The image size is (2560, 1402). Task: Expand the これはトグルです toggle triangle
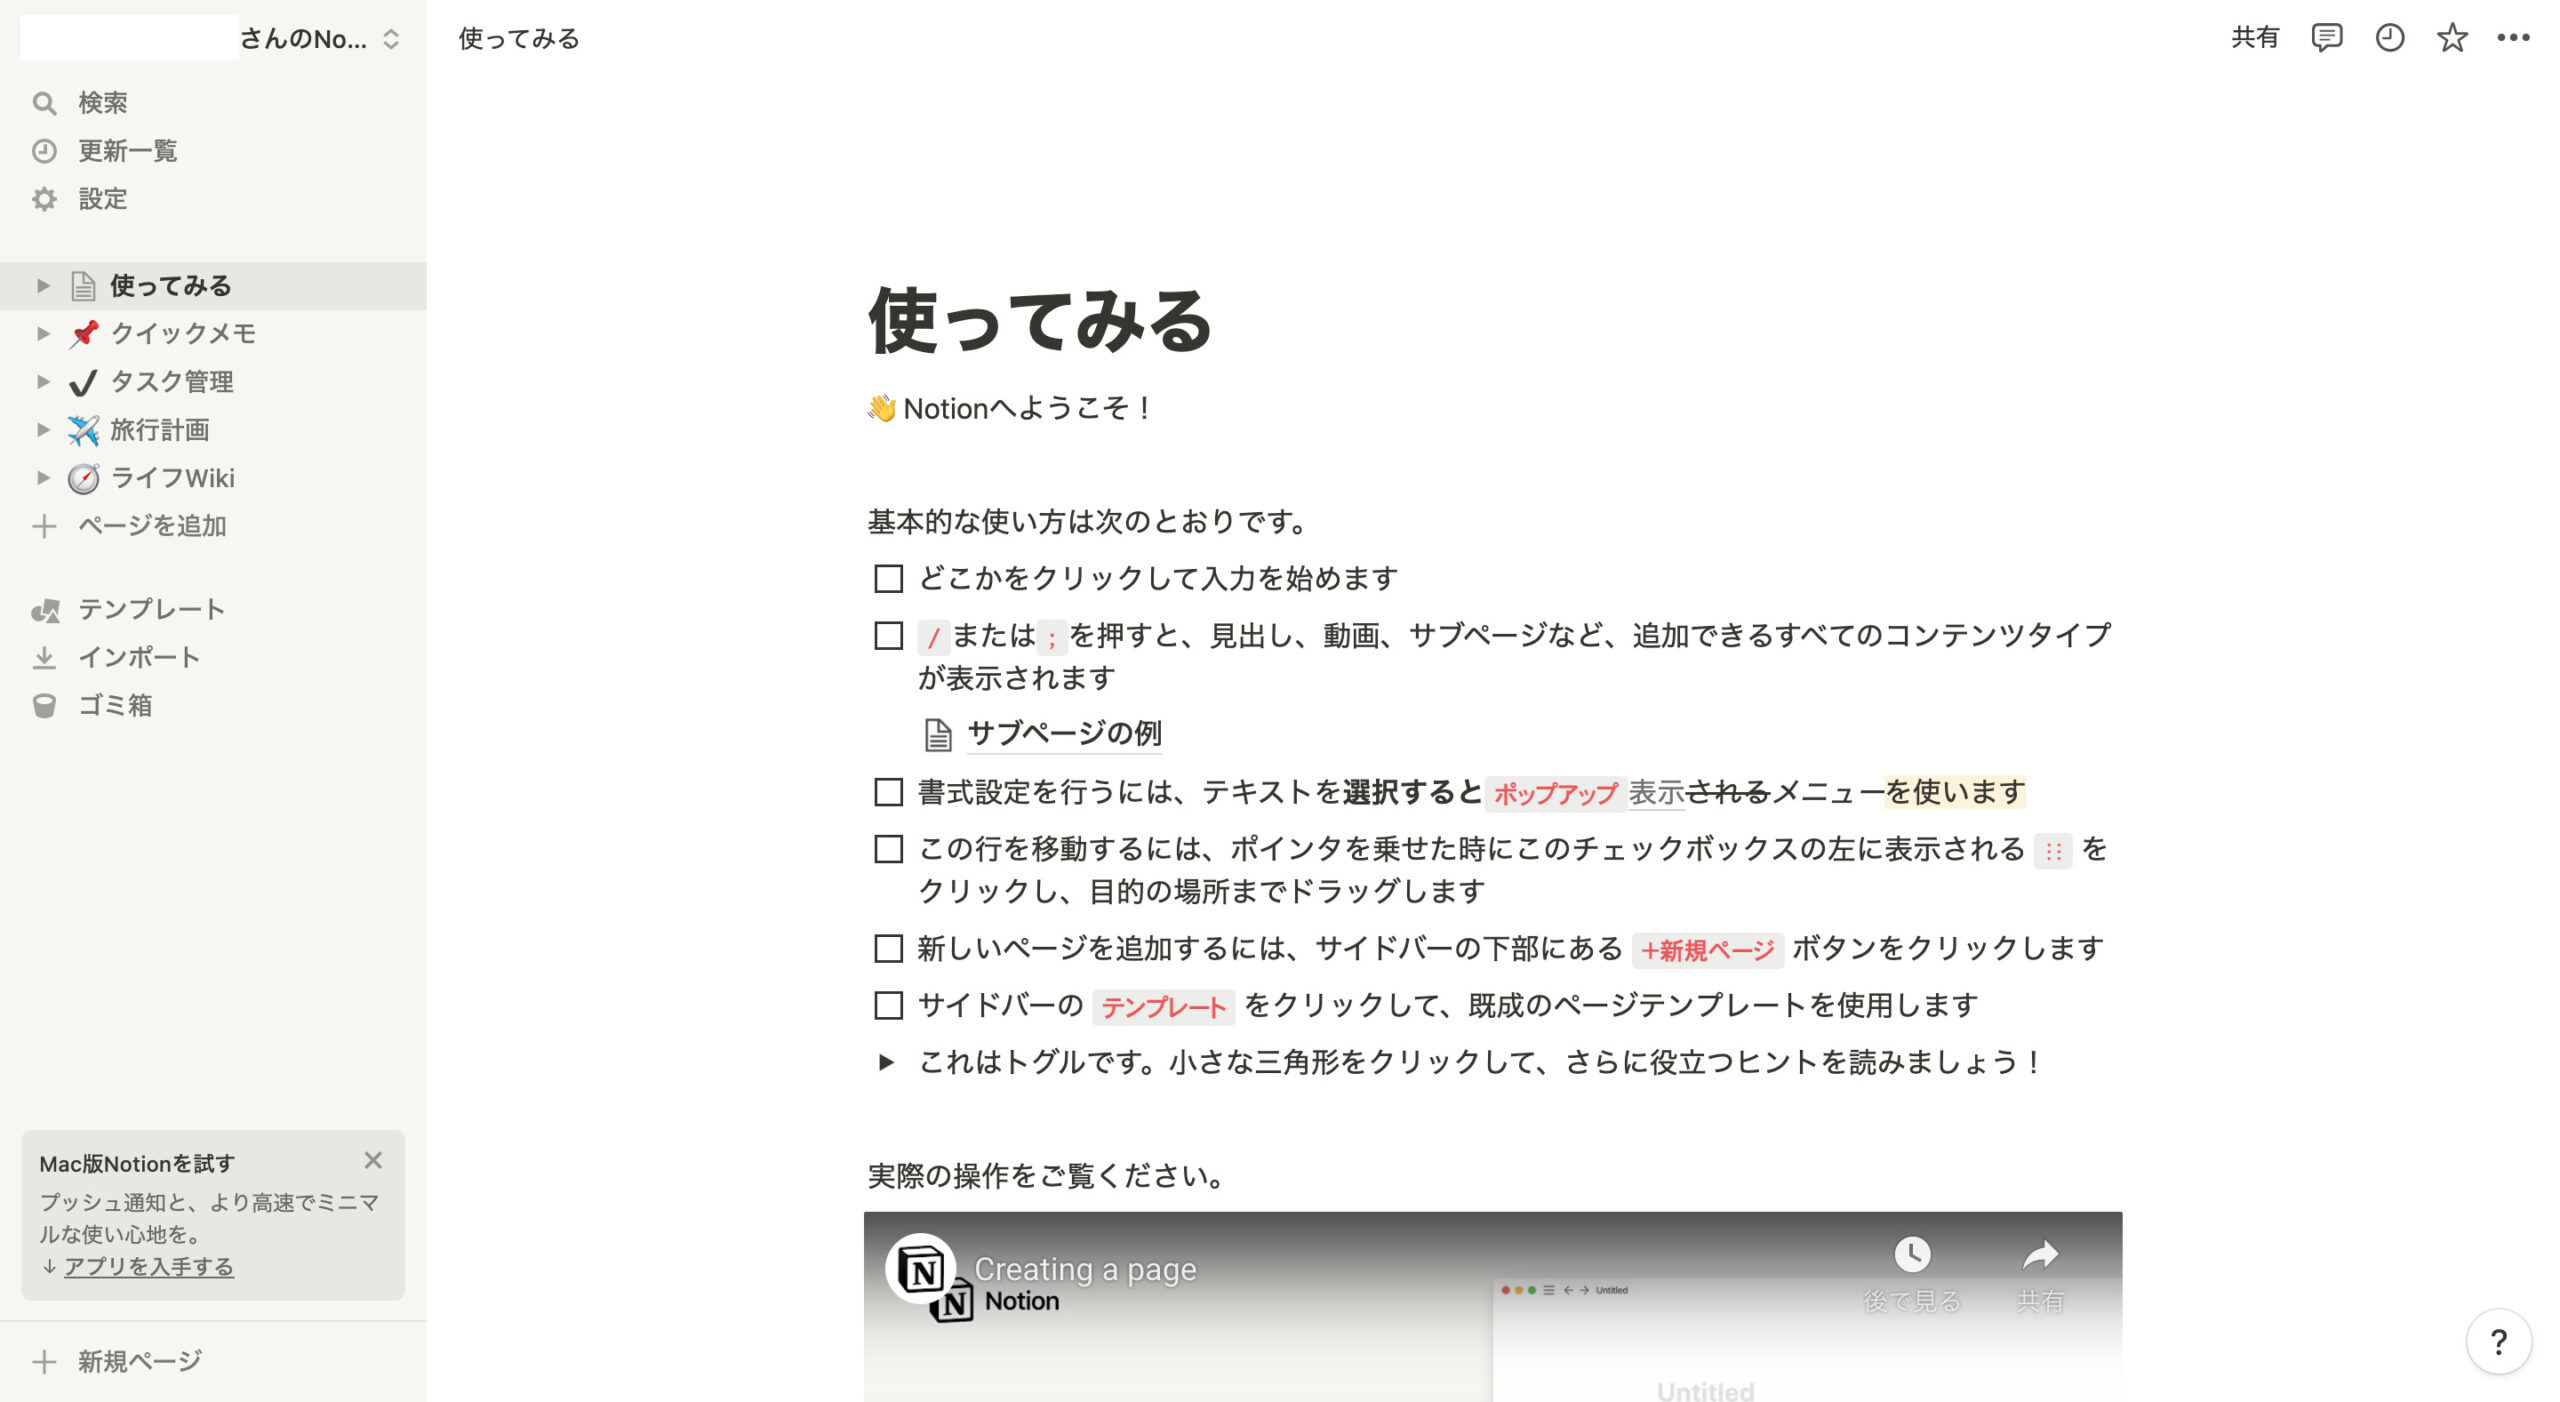(x=886, y=1062)
